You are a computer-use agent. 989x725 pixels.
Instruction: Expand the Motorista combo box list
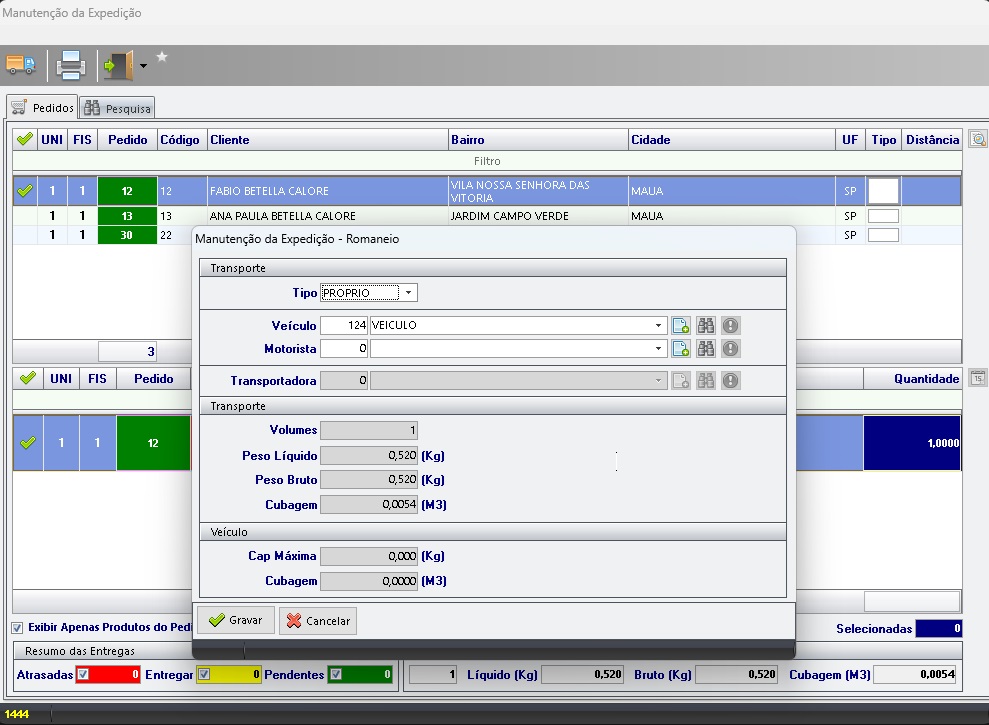(658, 349)
